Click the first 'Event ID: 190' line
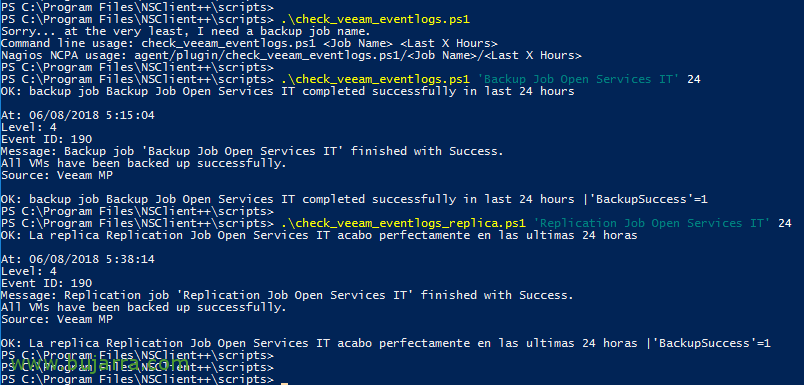 pyautogui.click(x=47, y=139)
